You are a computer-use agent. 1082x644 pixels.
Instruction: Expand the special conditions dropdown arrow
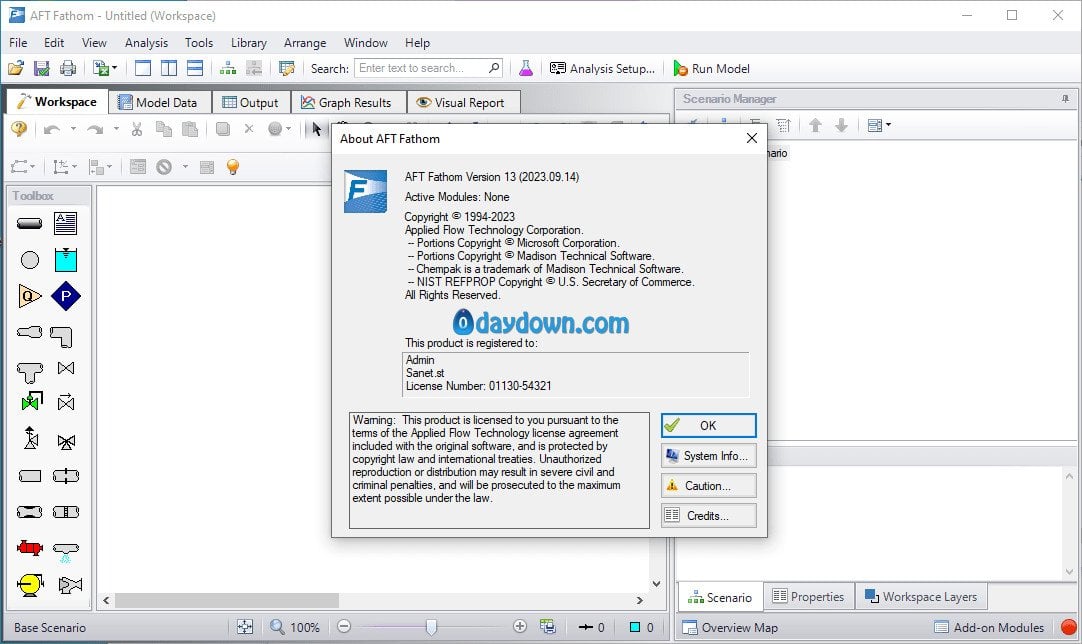185,166
